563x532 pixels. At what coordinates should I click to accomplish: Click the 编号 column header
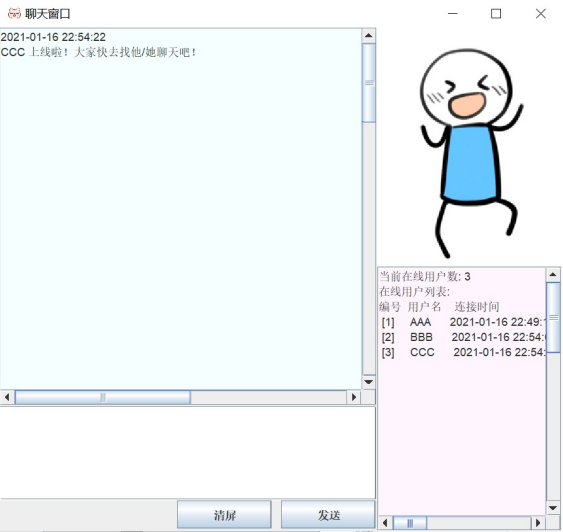(x=390, y=307)
